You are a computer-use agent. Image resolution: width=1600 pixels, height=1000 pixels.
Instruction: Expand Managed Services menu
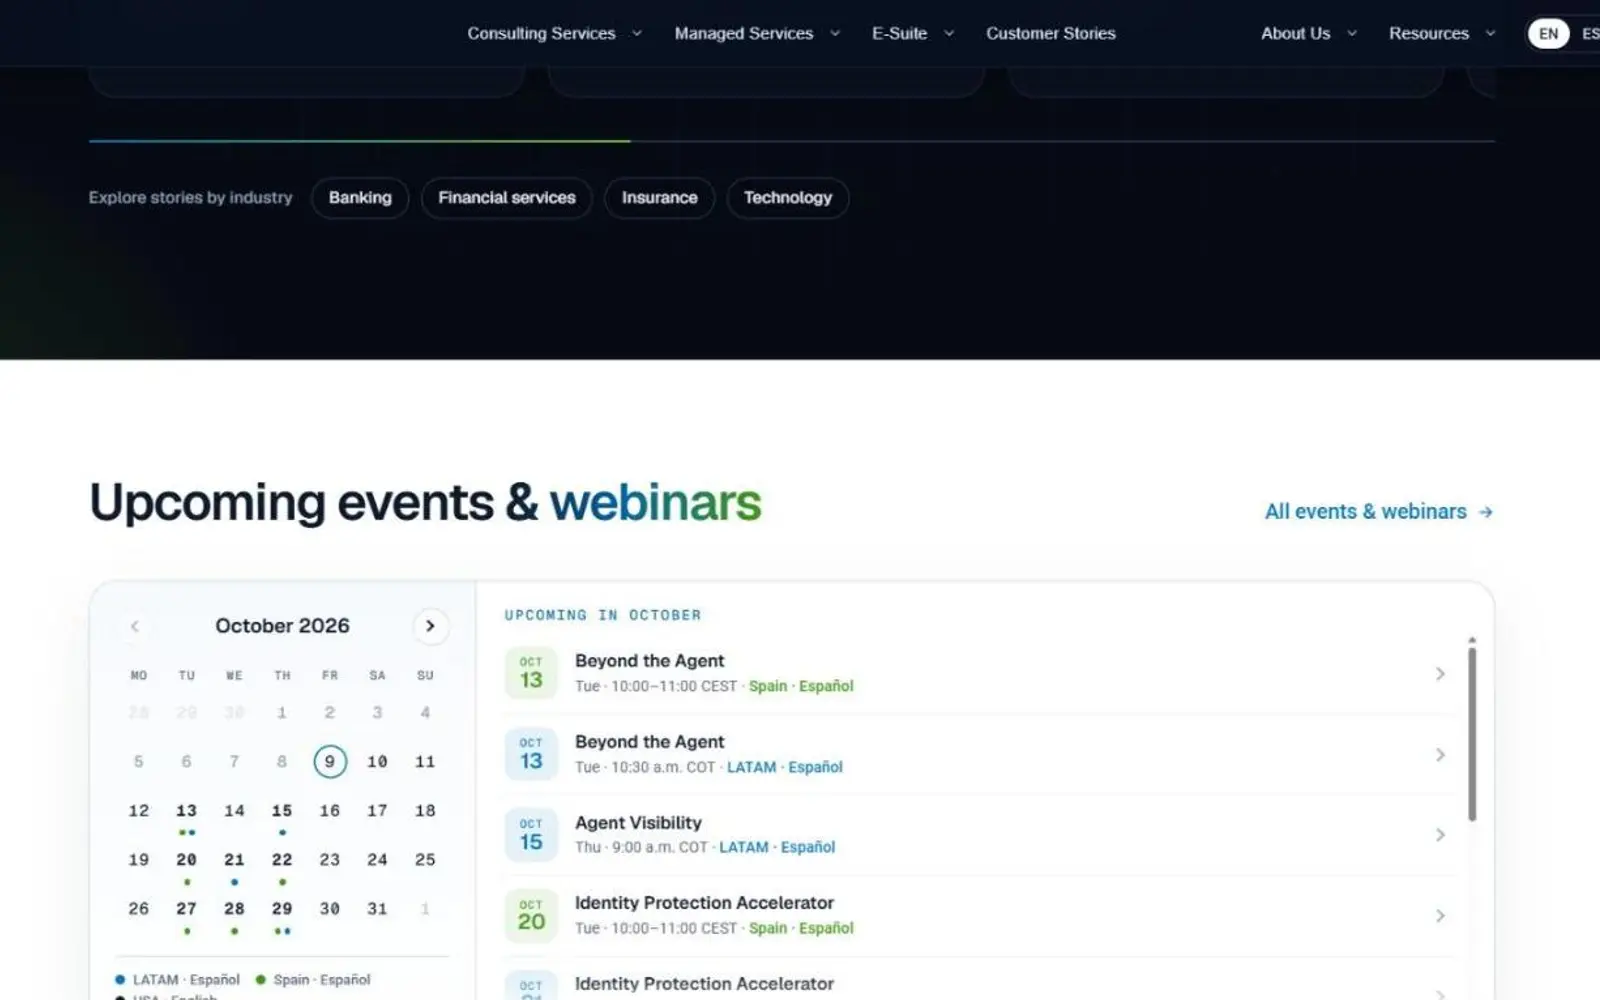pos(757,33)
